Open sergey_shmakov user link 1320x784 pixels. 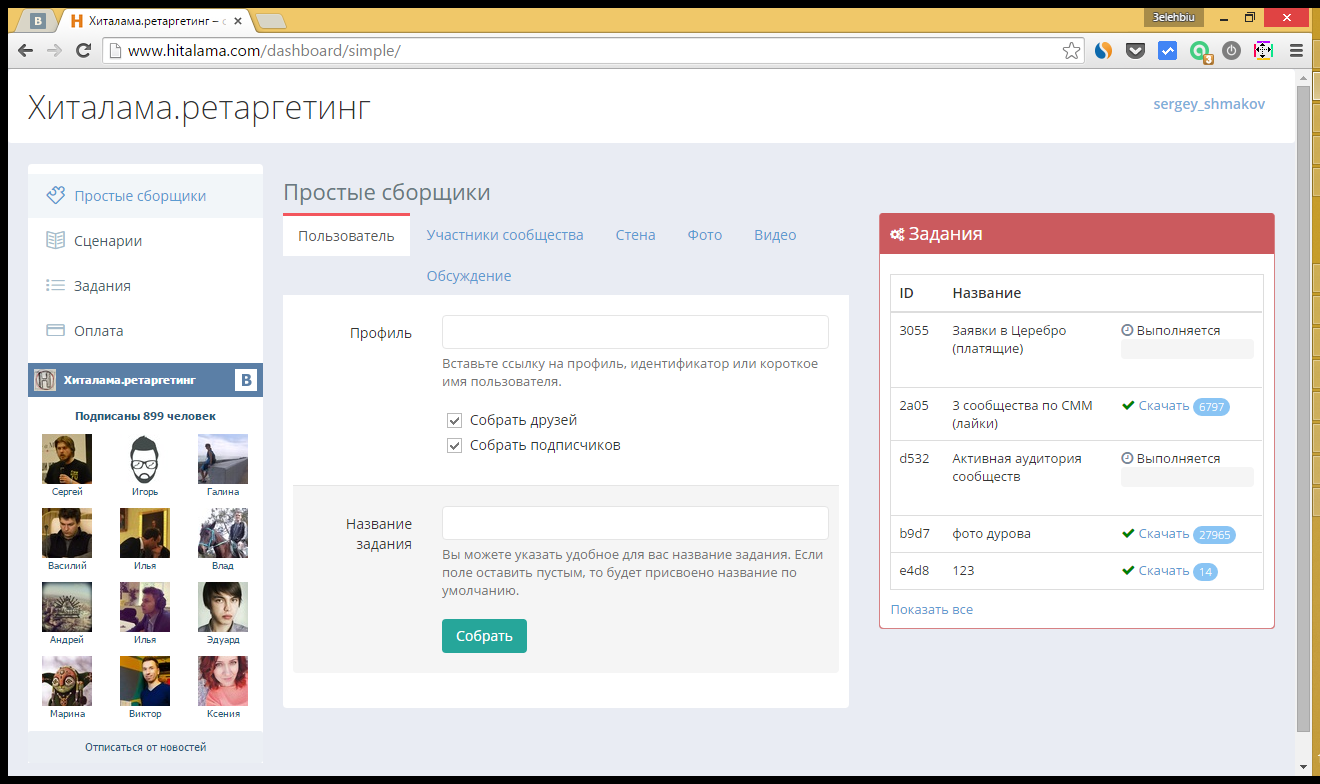[1209, 104]
